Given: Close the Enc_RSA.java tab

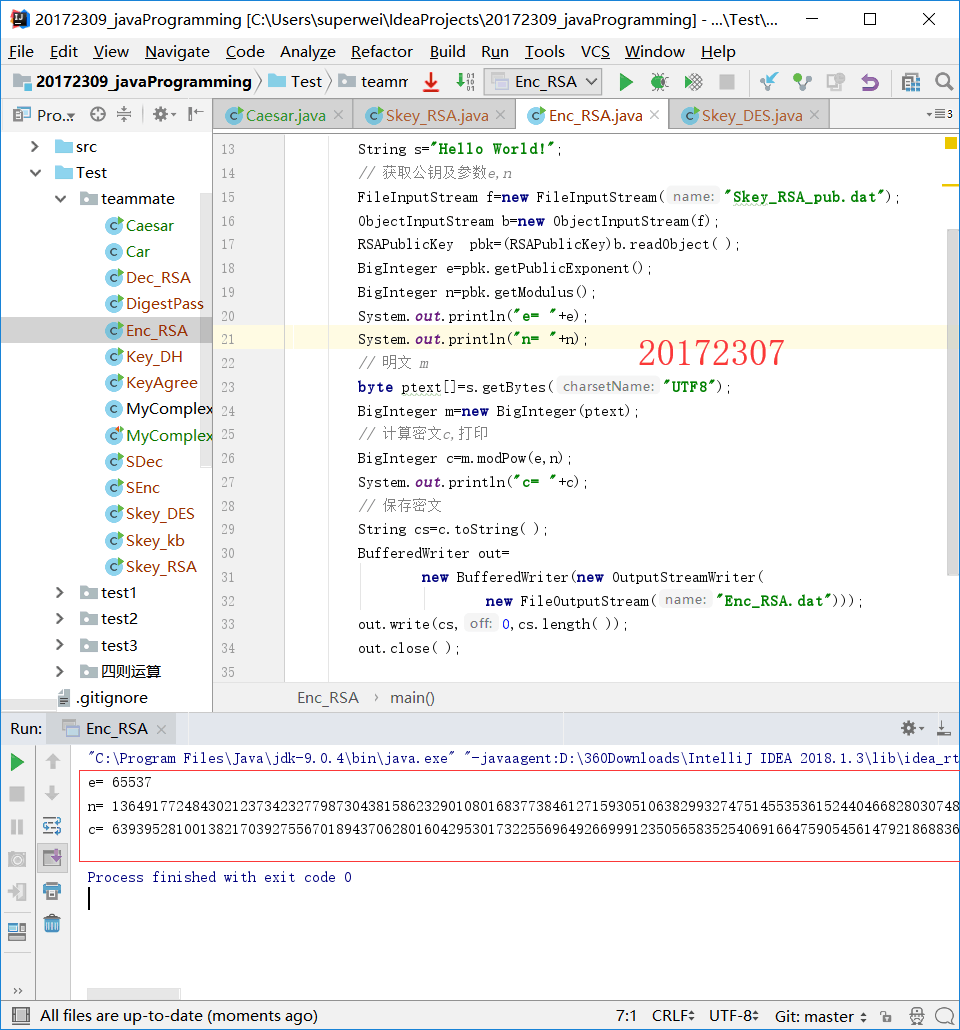Looking at the screenshot, I should [654, 115].
